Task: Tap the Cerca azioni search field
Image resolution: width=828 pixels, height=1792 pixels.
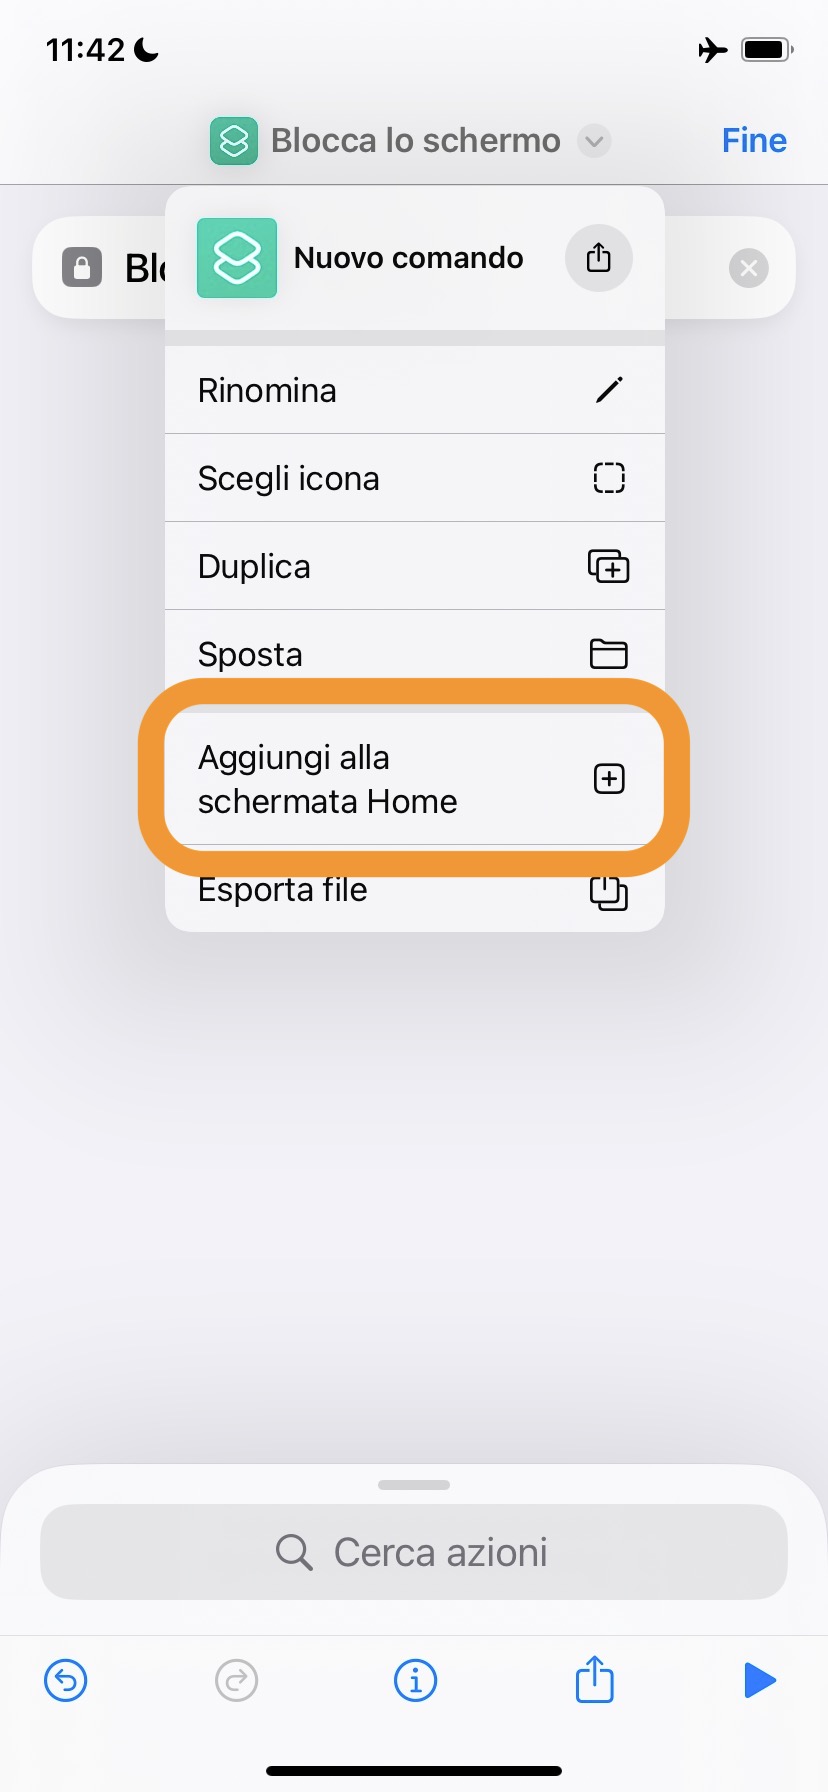Action: [x=414, y=1552]
